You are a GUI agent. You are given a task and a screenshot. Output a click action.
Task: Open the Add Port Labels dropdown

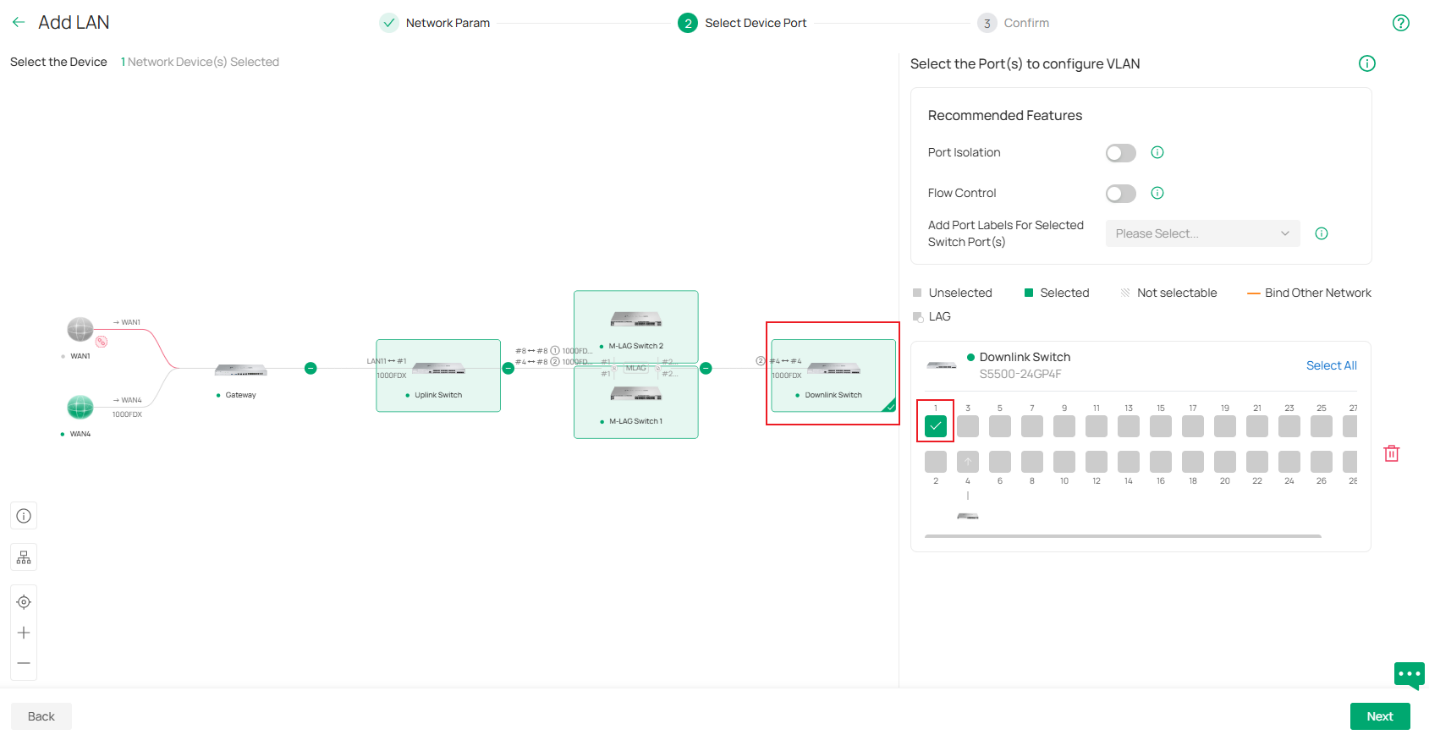point(1202,233)
